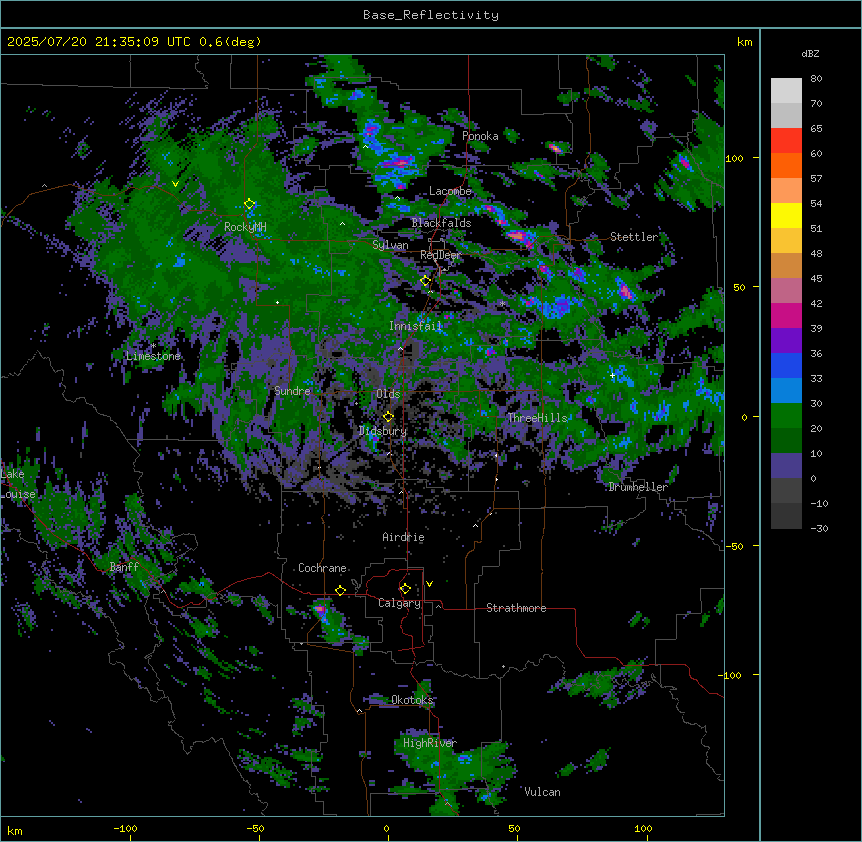Viewport: 862px width, 842px height.
Task: Click the km label at top right
Action: coord(744,42)
